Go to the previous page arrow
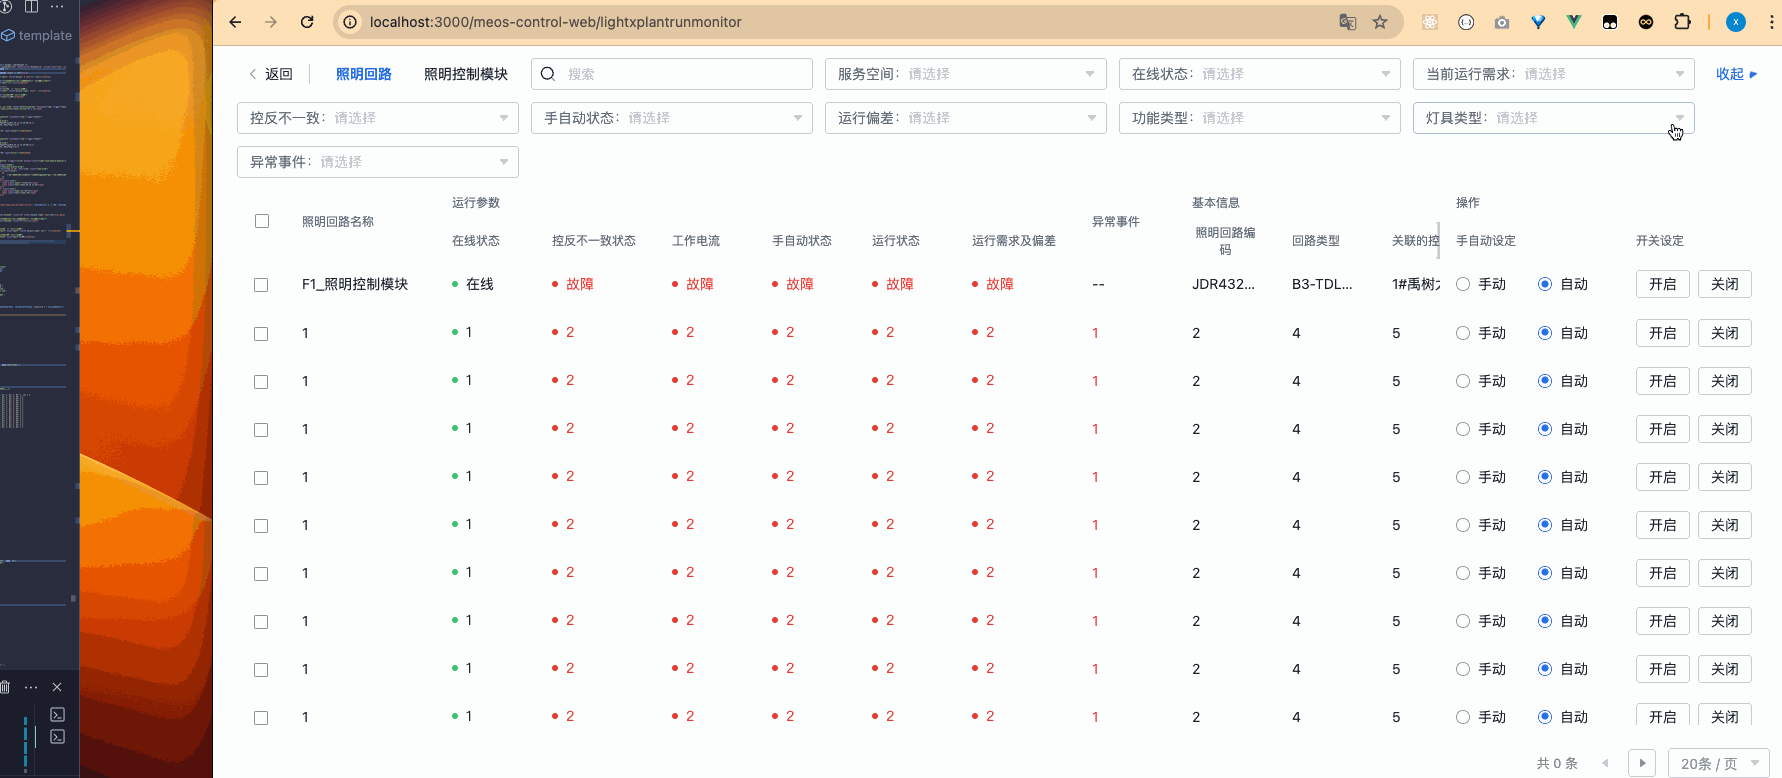 coord(1606,763)
